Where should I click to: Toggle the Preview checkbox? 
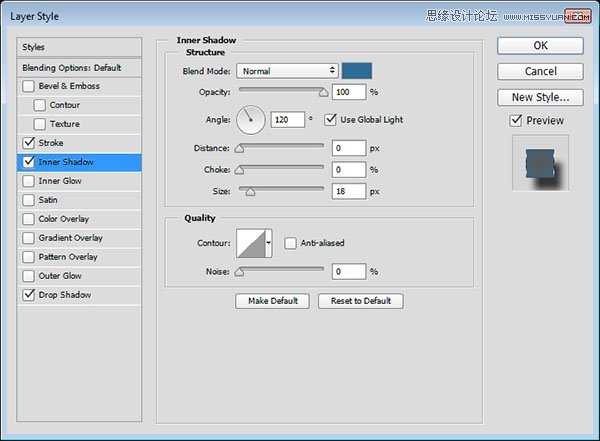tap(515, 120)
